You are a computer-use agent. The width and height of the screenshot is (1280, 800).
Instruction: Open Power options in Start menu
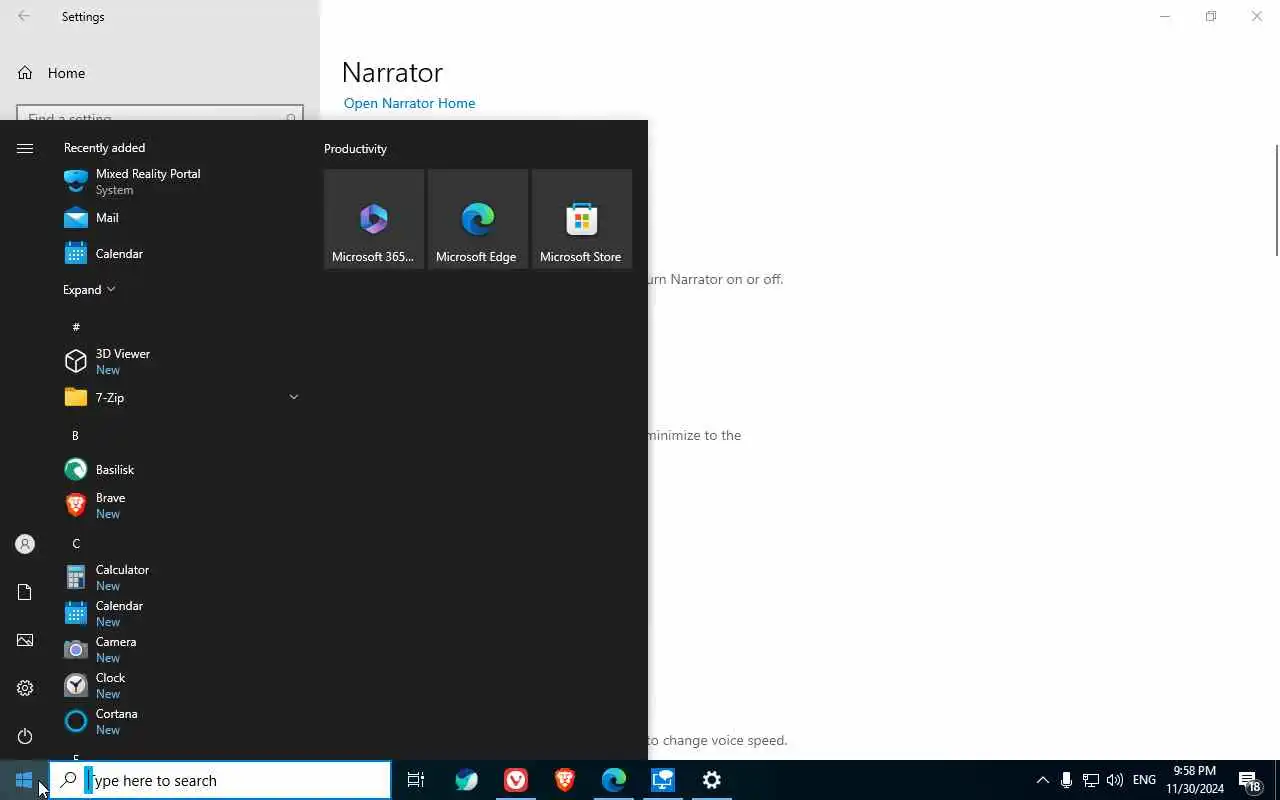(25, 736)
